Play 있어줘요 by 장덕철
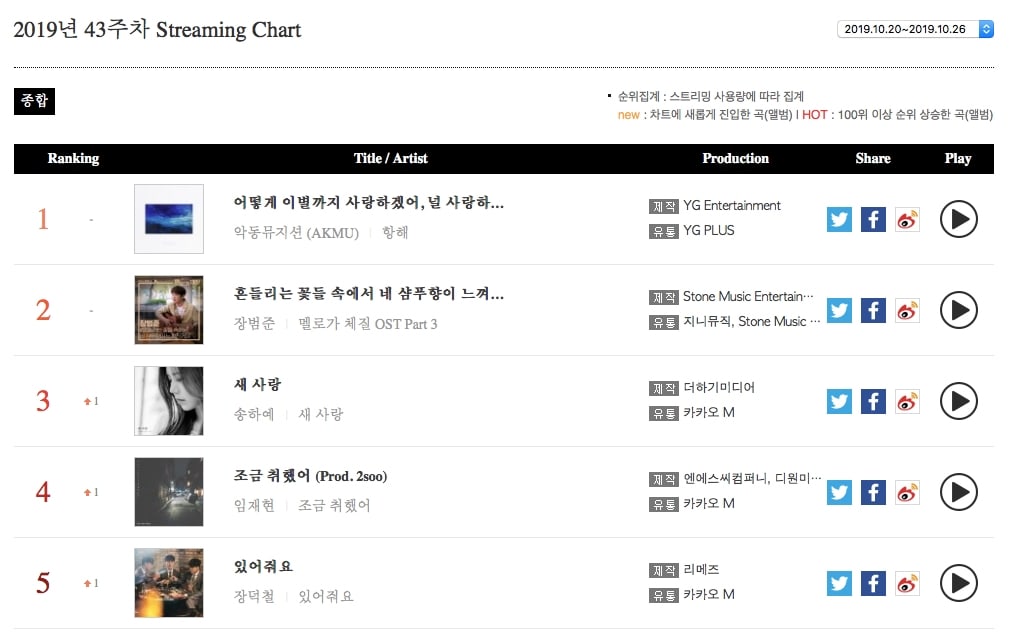Viewport: 1020px width, 638px height. pyautogui.click(x=958, y=583)
